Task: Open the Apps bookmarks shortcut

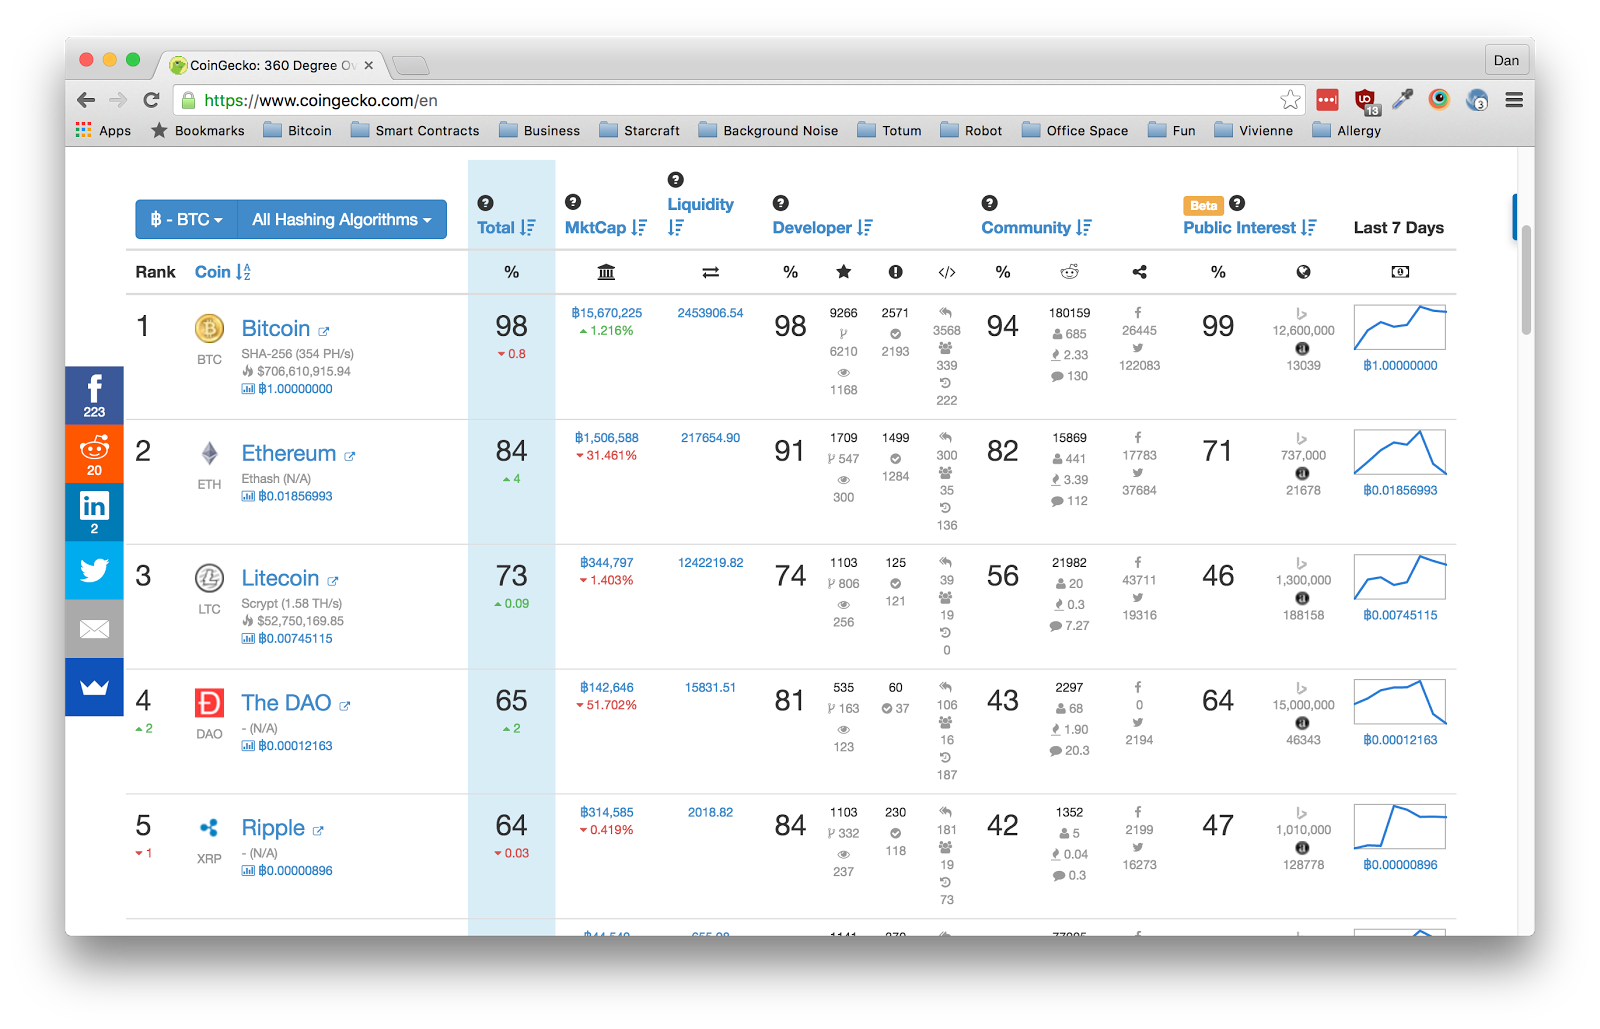Action: point(104,130)
